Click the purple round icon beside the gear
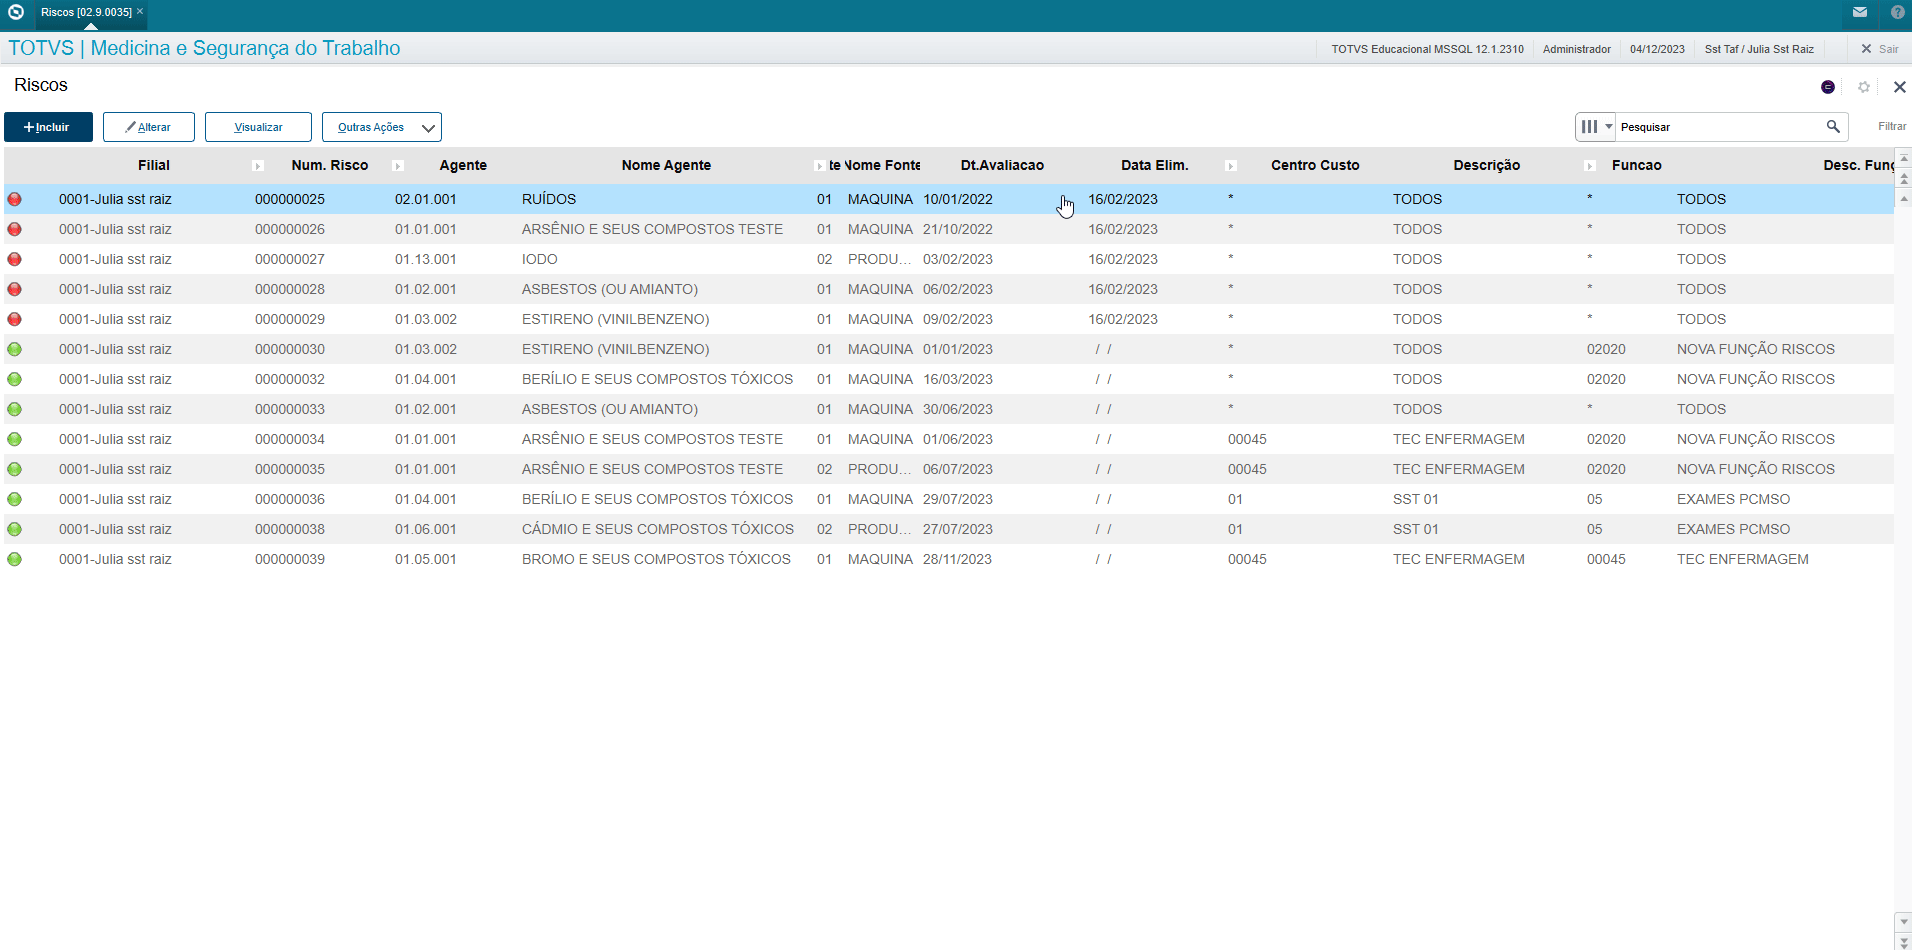Viewport: 1912px width, 950px height. [1828, 87]
